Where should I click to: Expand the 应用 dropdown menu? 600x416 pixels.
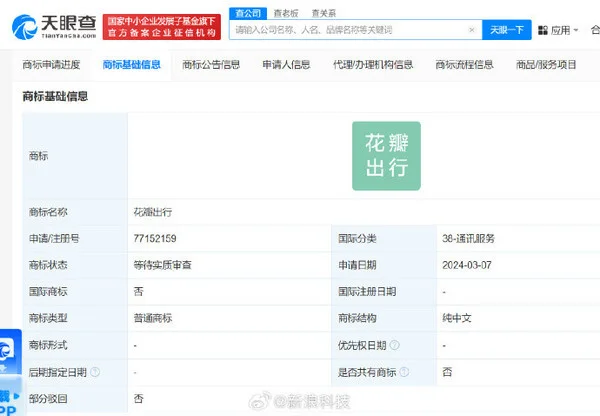566,31
